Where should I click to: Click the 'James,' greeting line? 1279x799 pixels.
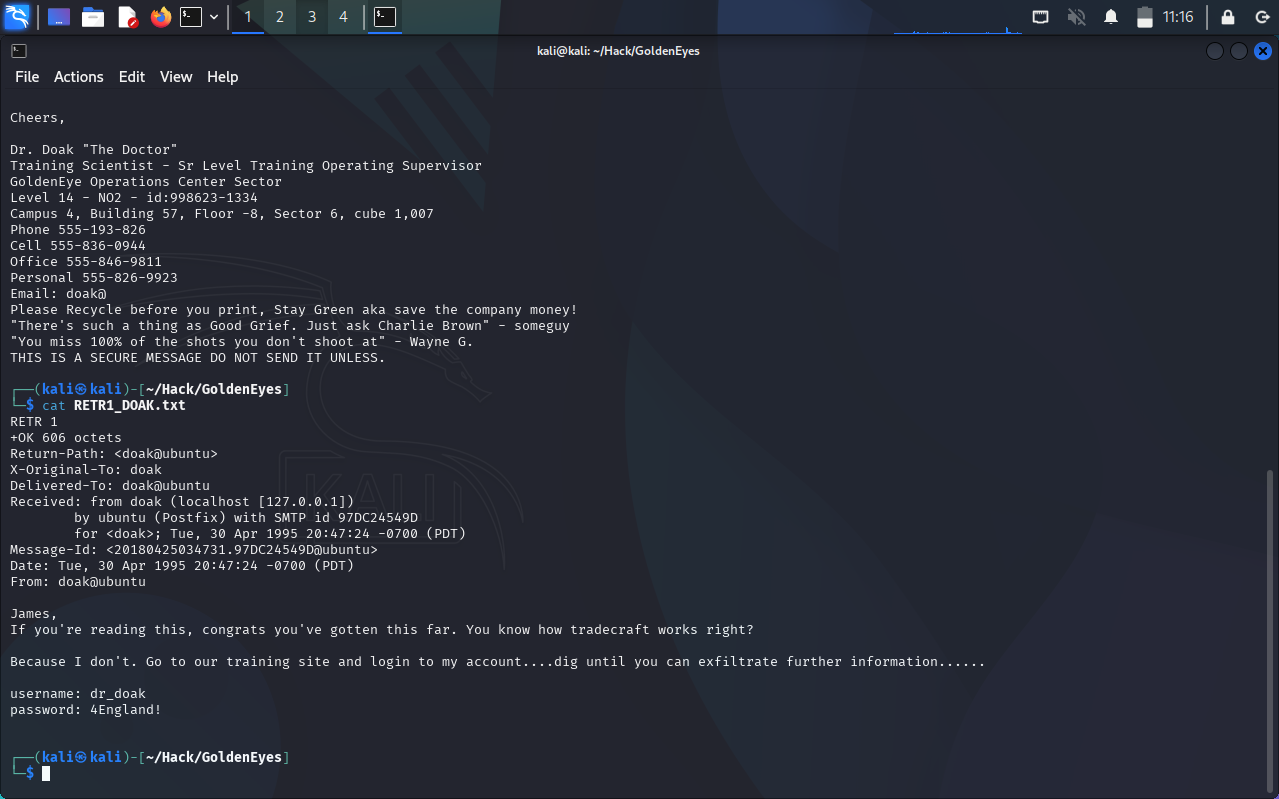coord(34,614)
